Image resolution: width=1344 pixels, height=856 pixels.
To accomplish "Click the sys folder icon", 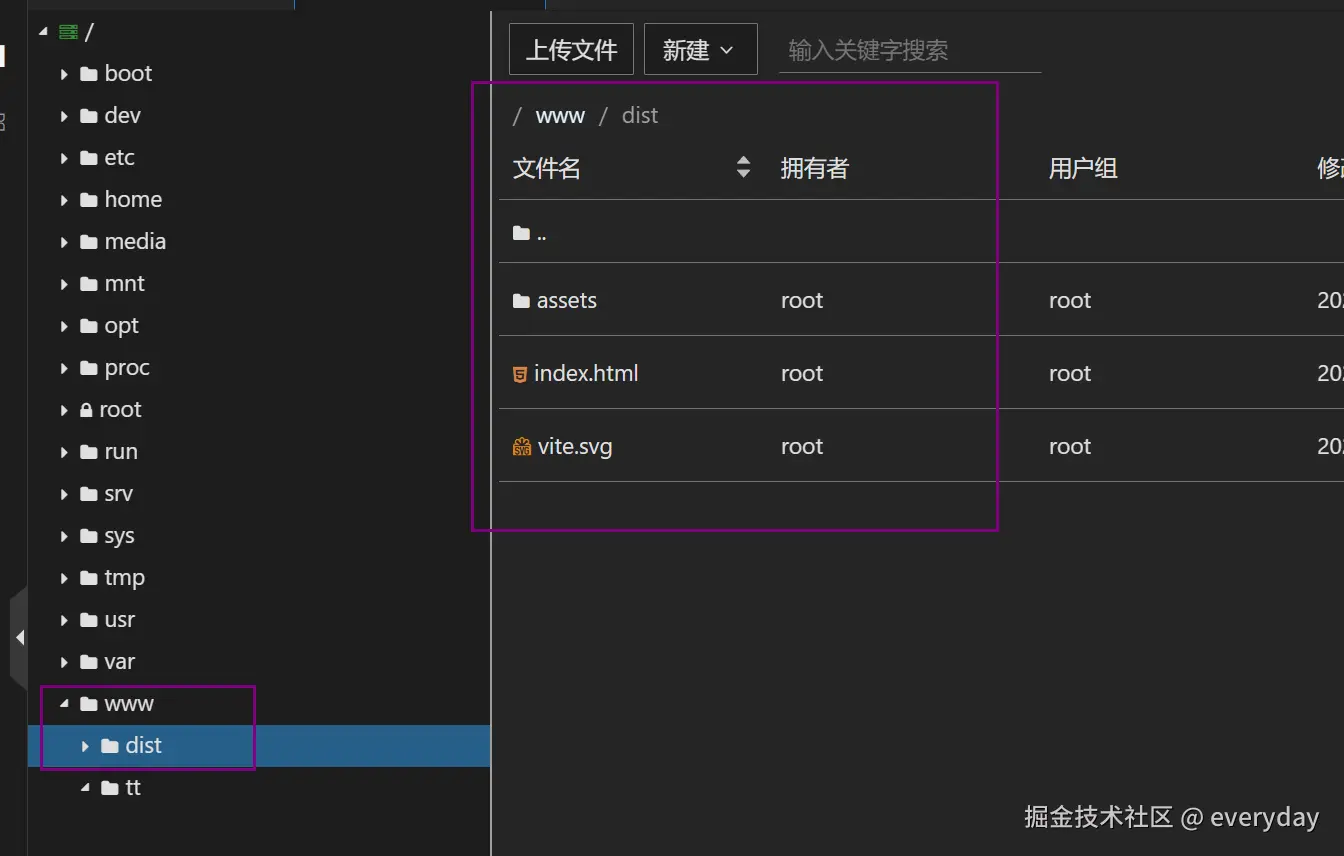I will [89, 536].
